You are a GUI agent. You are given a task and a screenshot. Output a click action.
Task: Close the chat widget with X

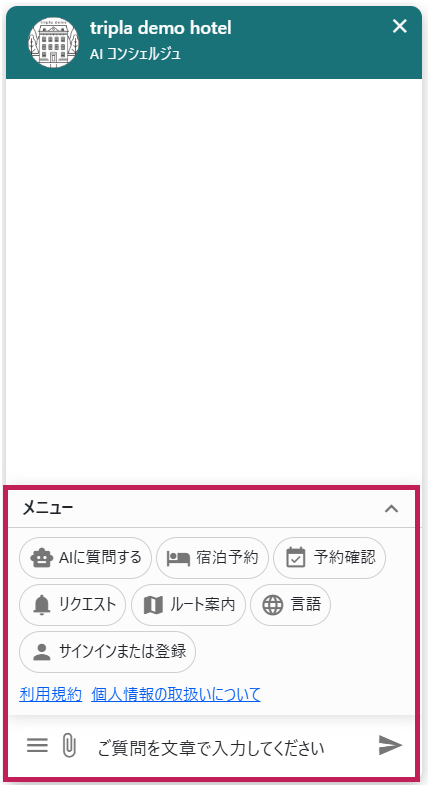(x=399, y=26)
